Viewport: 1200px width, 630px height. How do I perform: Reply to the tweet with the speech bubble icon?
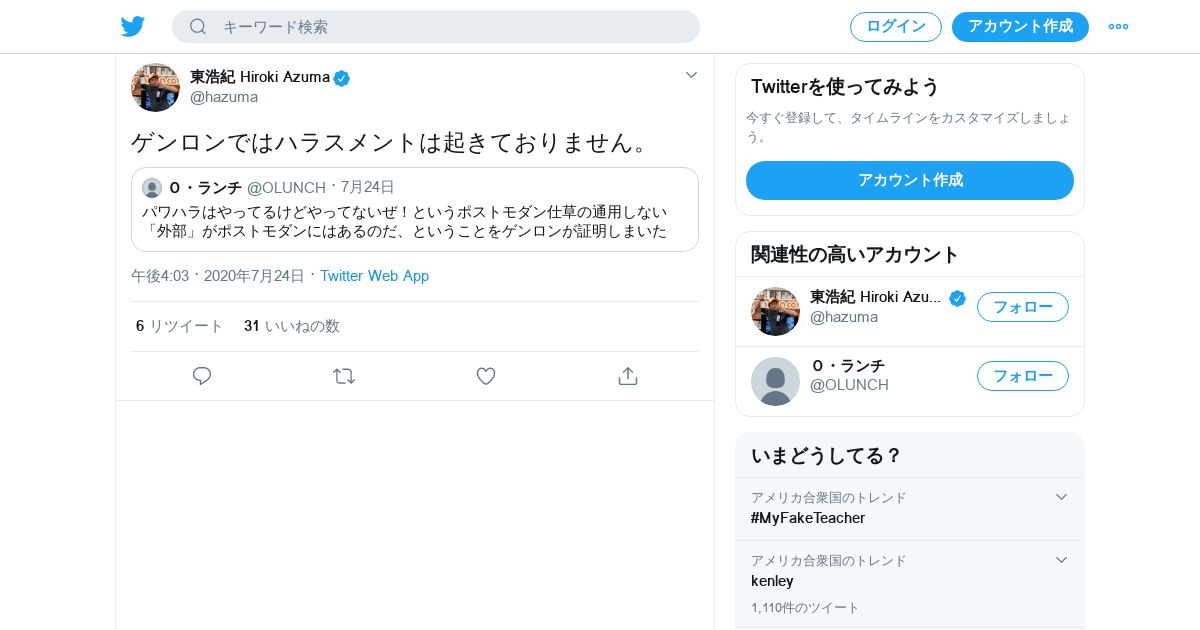tap(202, 376)
